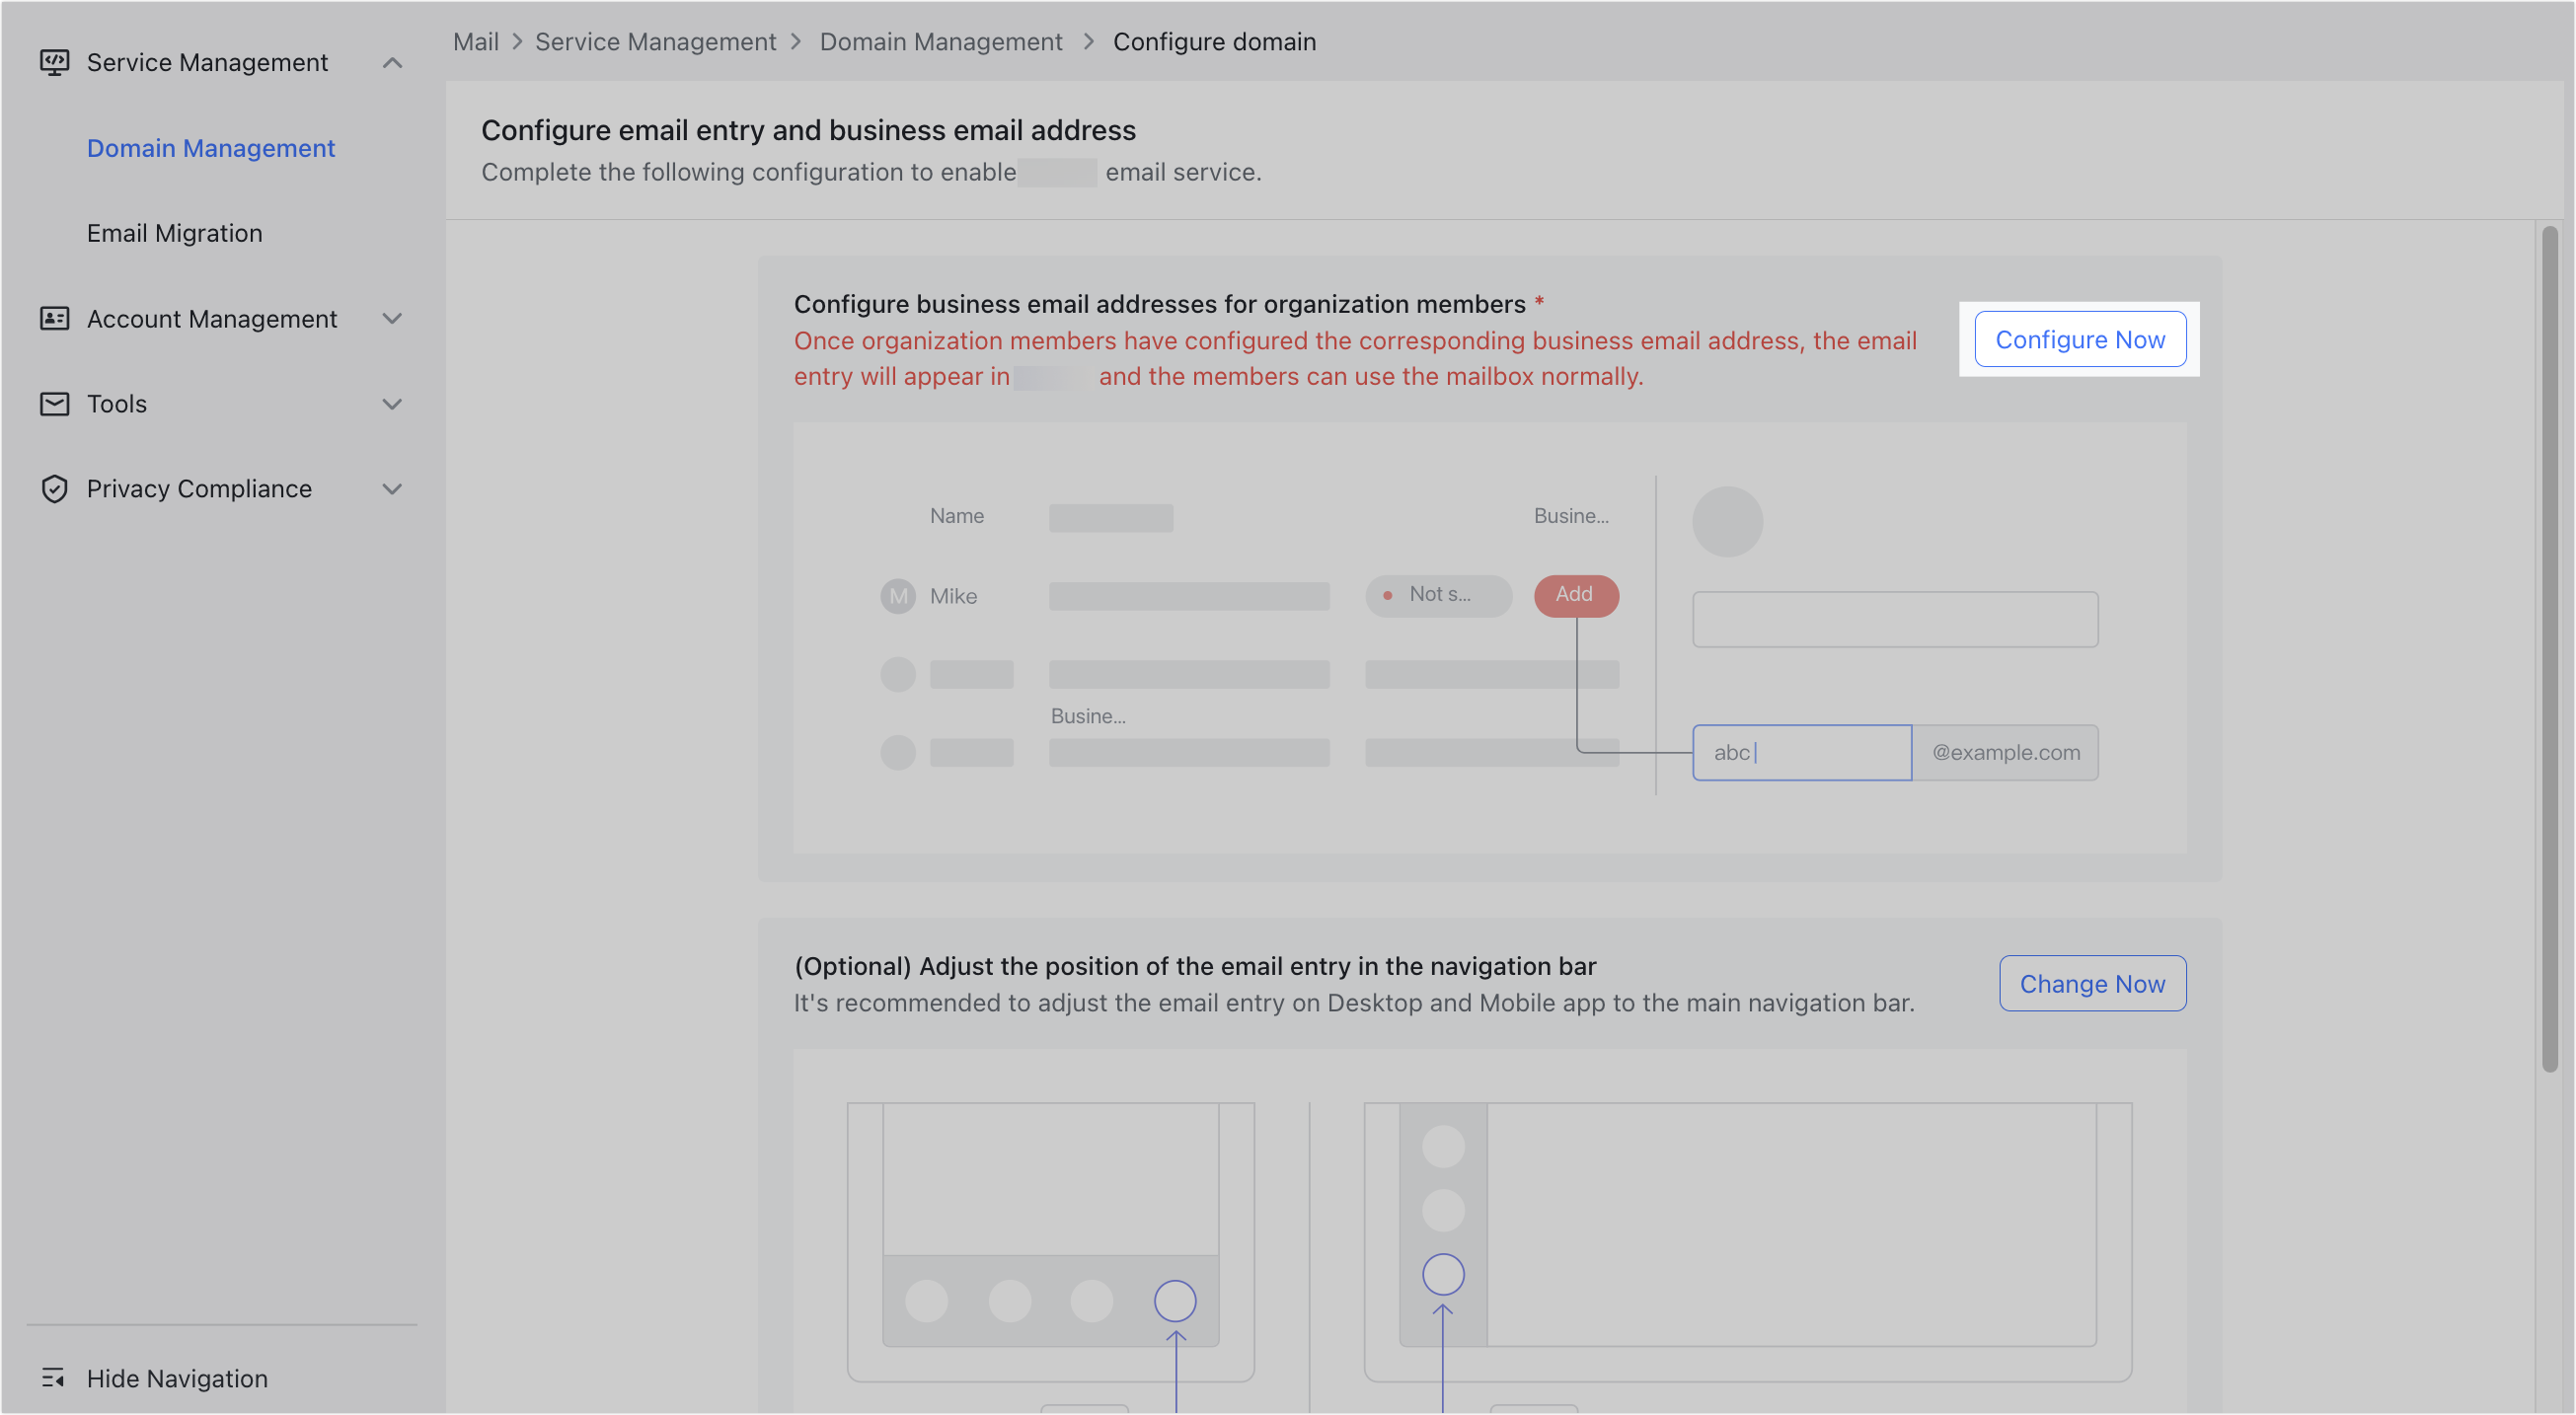Go to Mail in breadcrumb
The image size is (2576, 1415).
tap(476, 41)
